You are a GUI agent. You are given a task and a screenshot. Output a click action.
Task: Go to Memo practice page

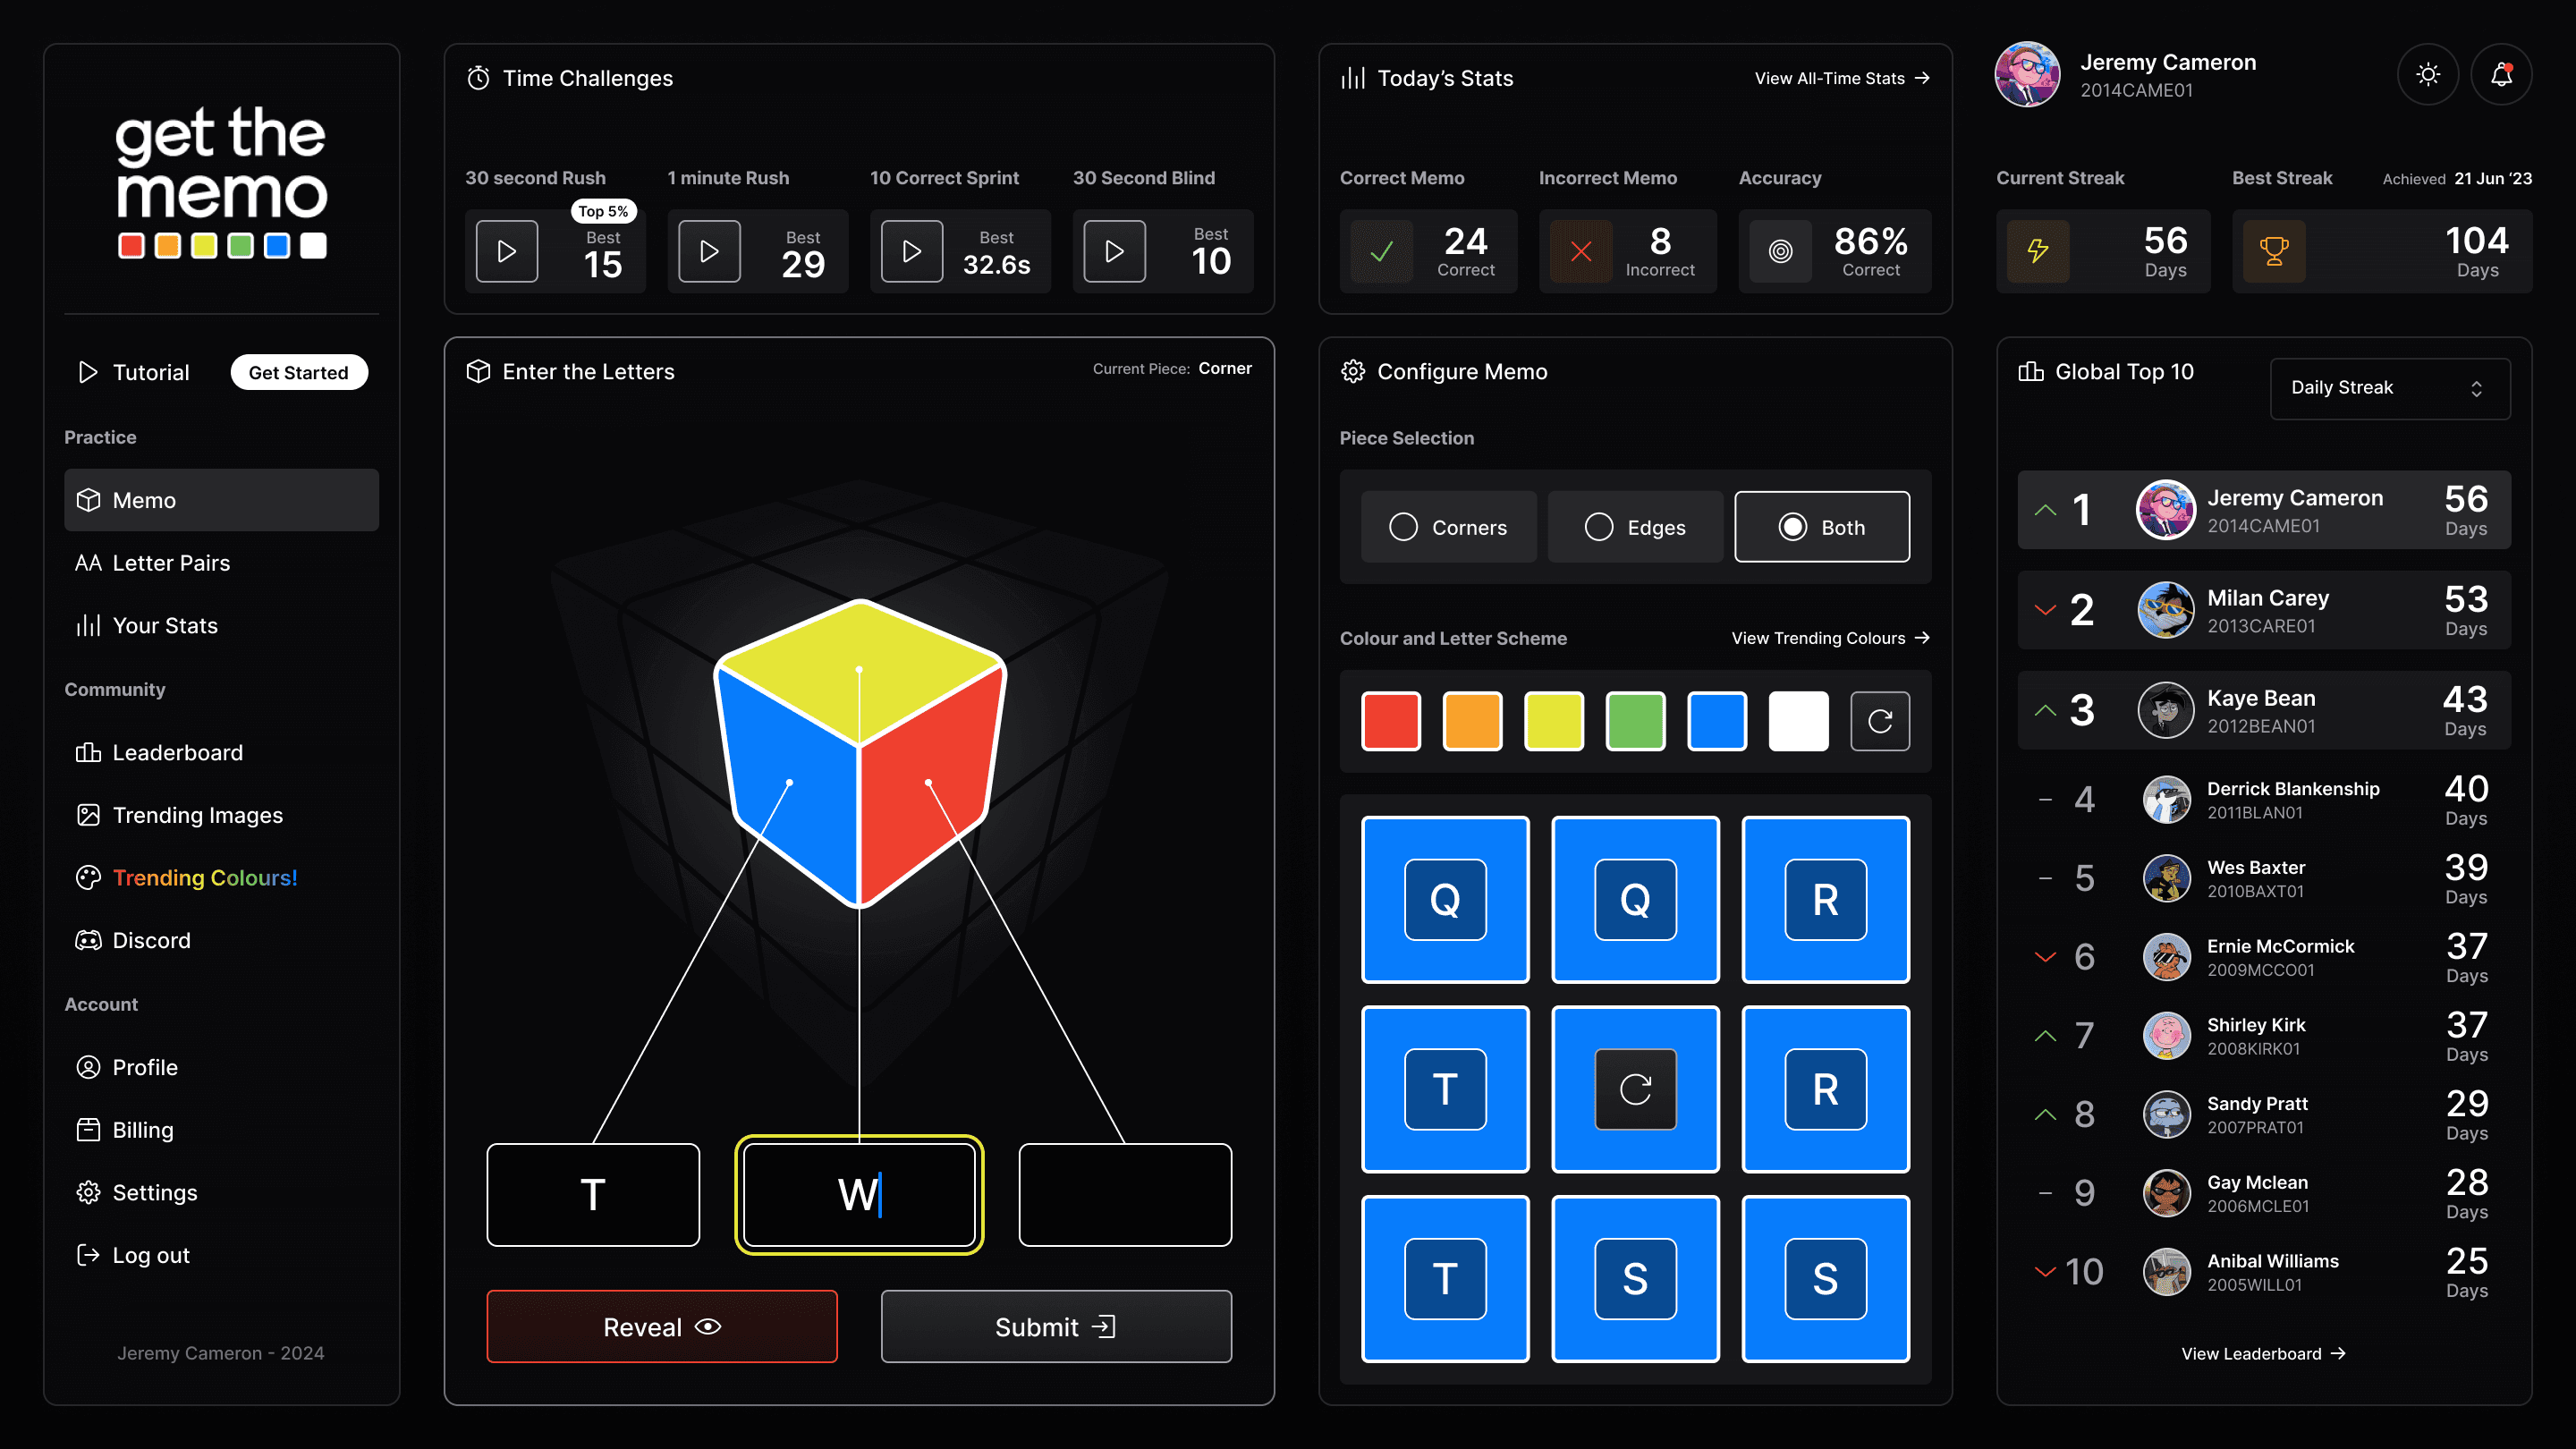pos(221,500)
